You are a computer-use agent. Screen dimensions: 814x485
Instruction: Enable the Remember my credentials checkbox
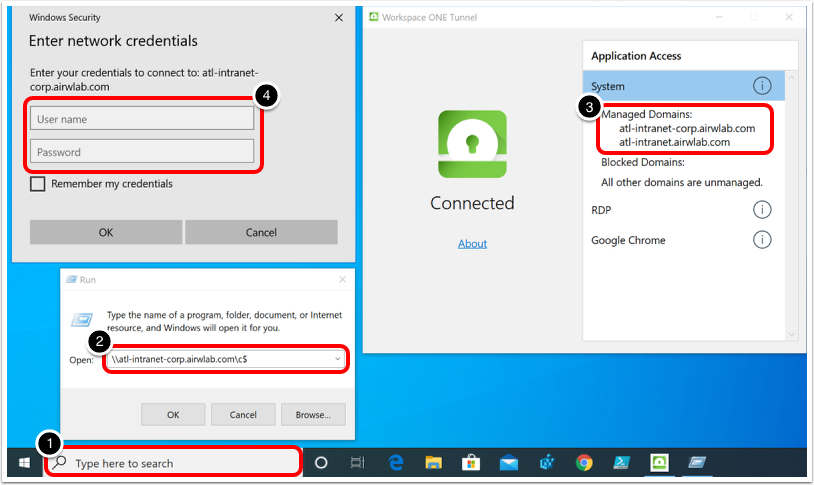38,184
